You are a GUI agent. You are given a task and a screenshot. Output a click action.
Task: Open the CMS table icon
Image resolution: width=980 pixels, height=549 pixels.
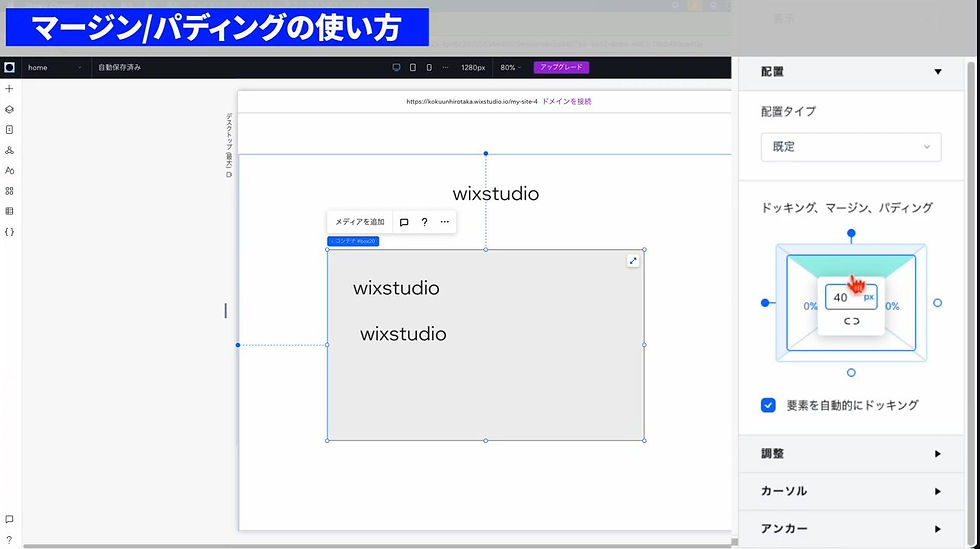point(9,211)
